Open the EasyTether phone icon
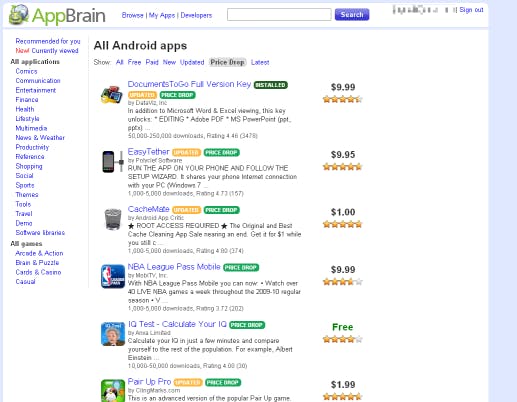517x402 pixels. 113,161
